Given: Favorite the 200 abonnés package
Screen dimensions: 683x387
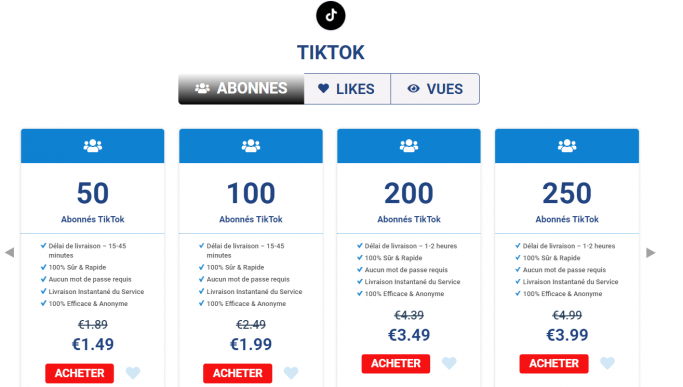Looking at the screenshot, I should pyautogui.click(x=449, y=363).
